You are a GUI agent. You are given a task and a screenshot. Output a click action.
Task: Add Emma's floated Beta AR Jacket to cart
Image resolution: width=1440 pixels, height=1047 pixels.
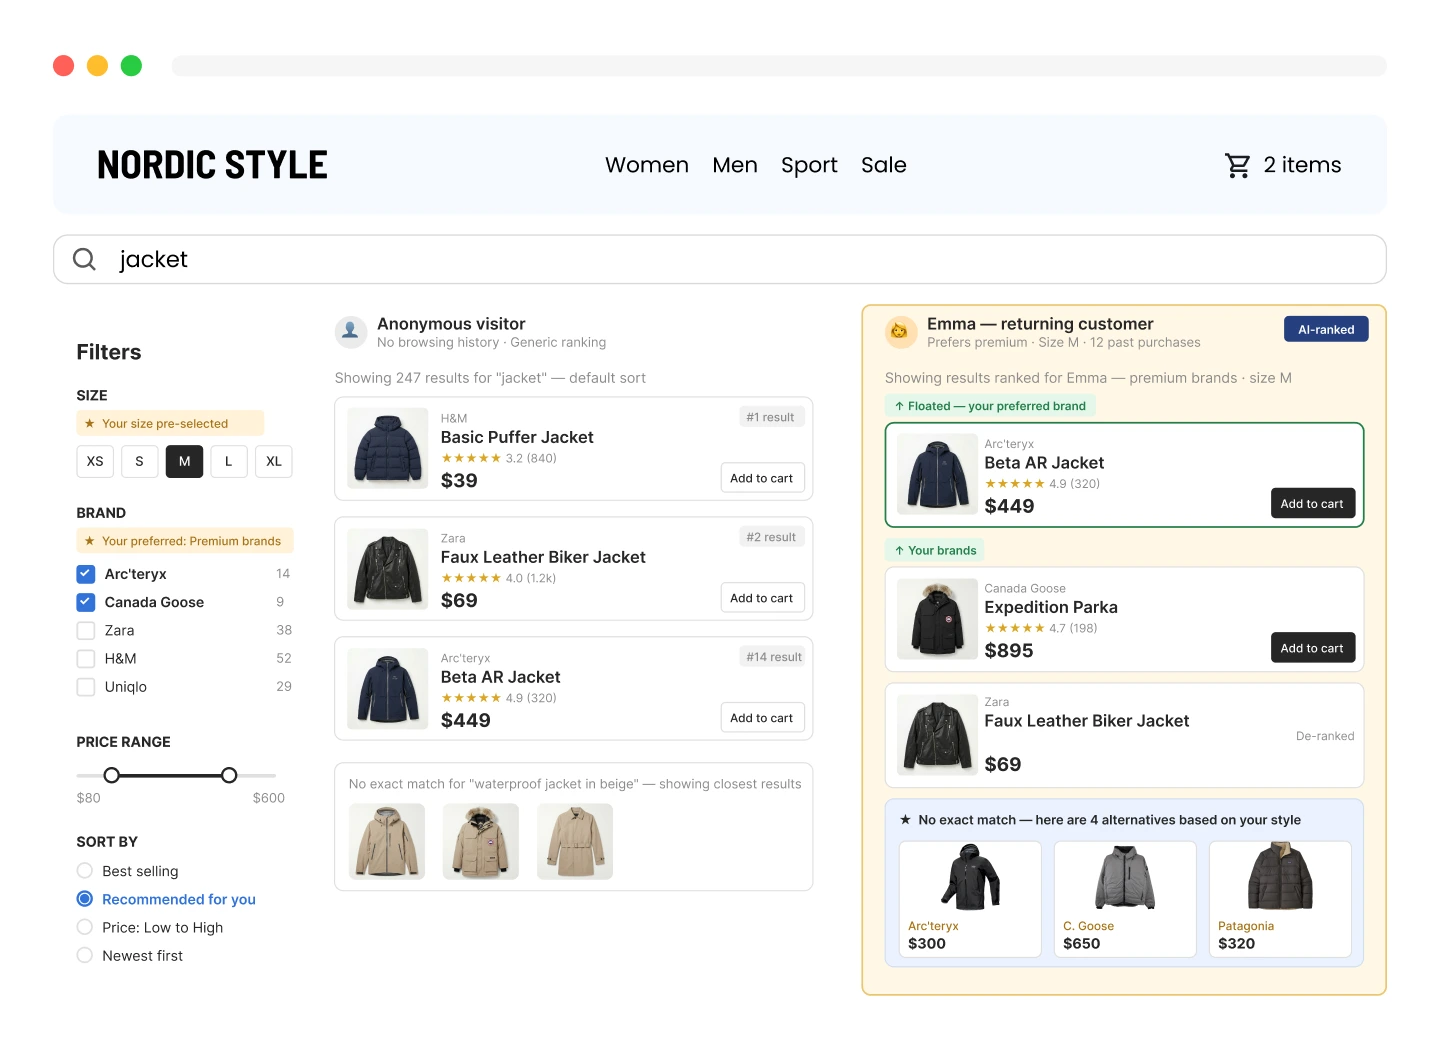[1312, 504]
